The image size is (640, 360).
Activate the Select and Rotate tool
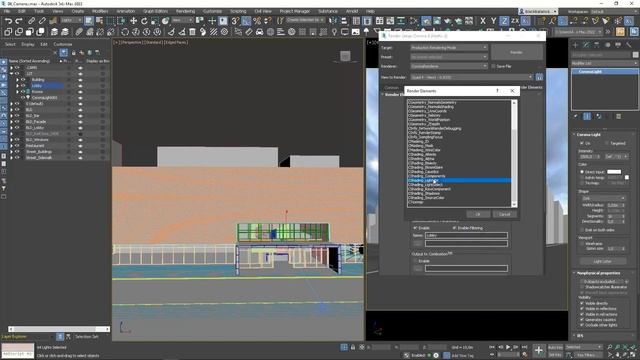tap(144, 20)
